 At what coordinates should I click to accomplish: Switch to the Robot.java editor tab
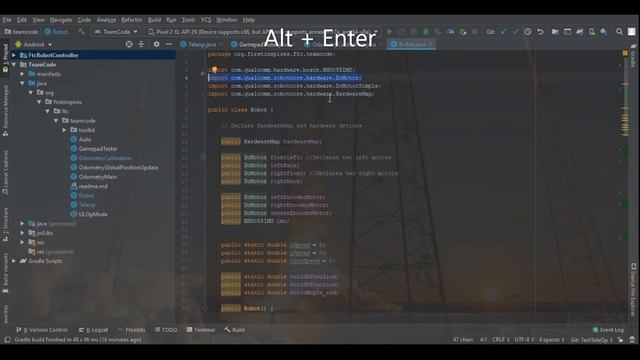411,44
